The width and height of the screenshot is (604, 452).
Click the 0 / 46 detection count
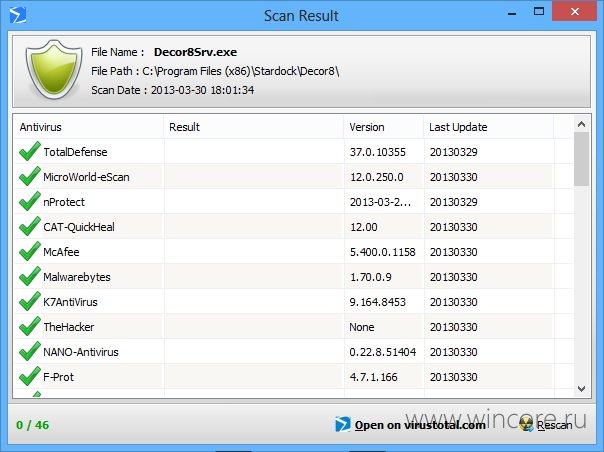tap(33, 425)
